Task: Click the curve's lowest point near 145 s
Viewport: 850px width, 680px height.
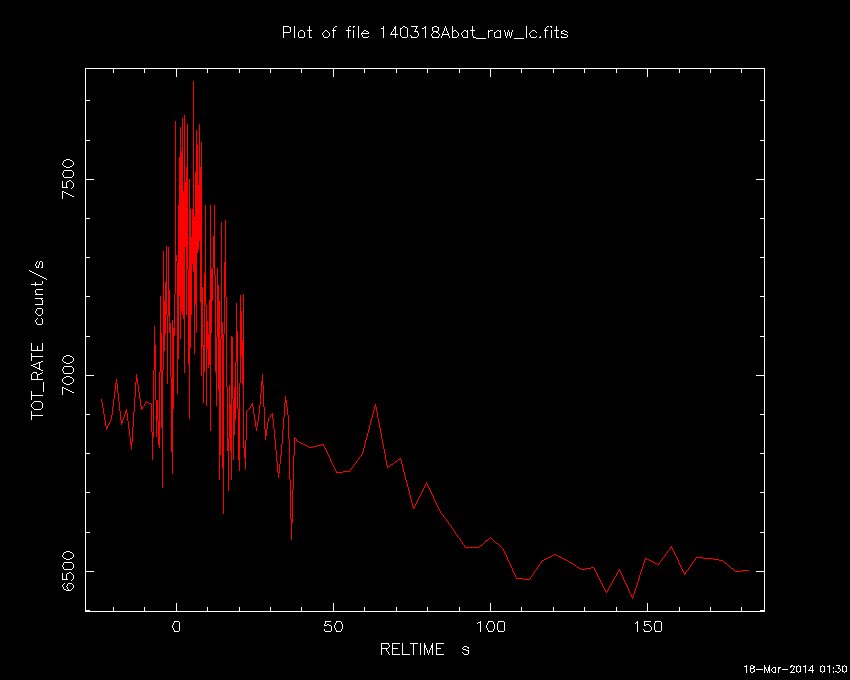Action: coord(632,598)
